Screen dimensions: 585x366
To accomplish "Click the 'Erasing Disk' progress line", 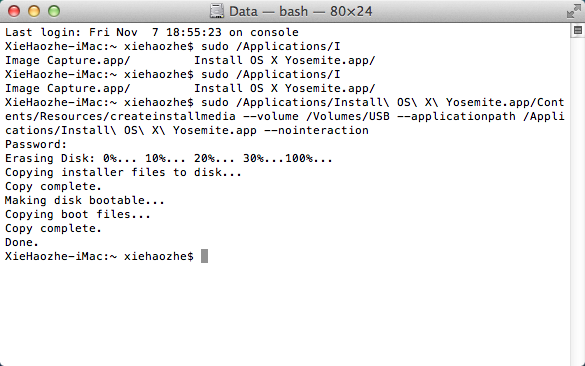I will [x=169, y=159].
